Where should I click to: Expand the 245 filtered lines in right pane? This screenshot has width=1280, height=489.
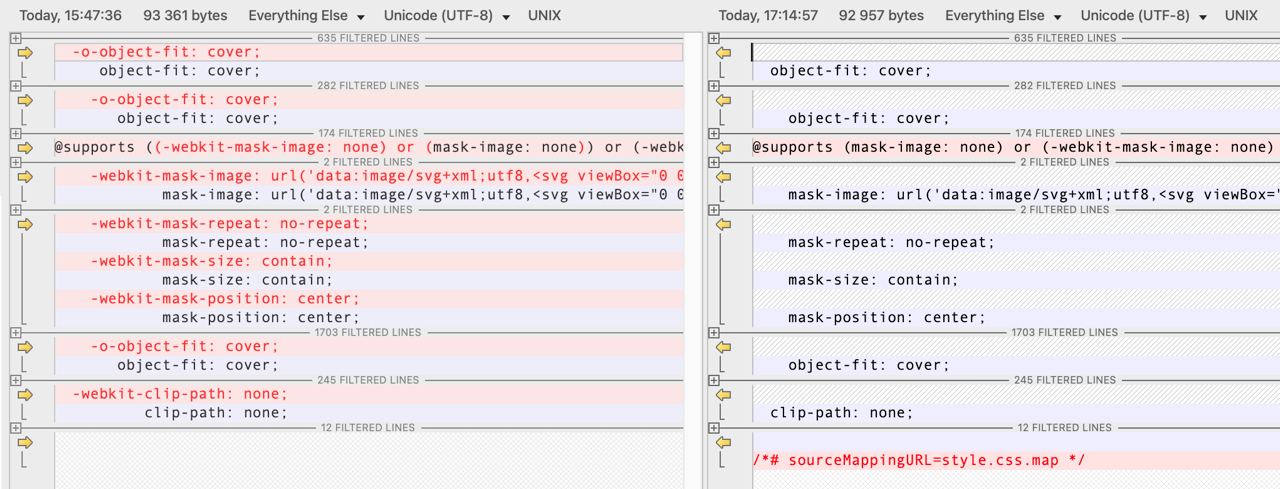(x=713, y=380)
